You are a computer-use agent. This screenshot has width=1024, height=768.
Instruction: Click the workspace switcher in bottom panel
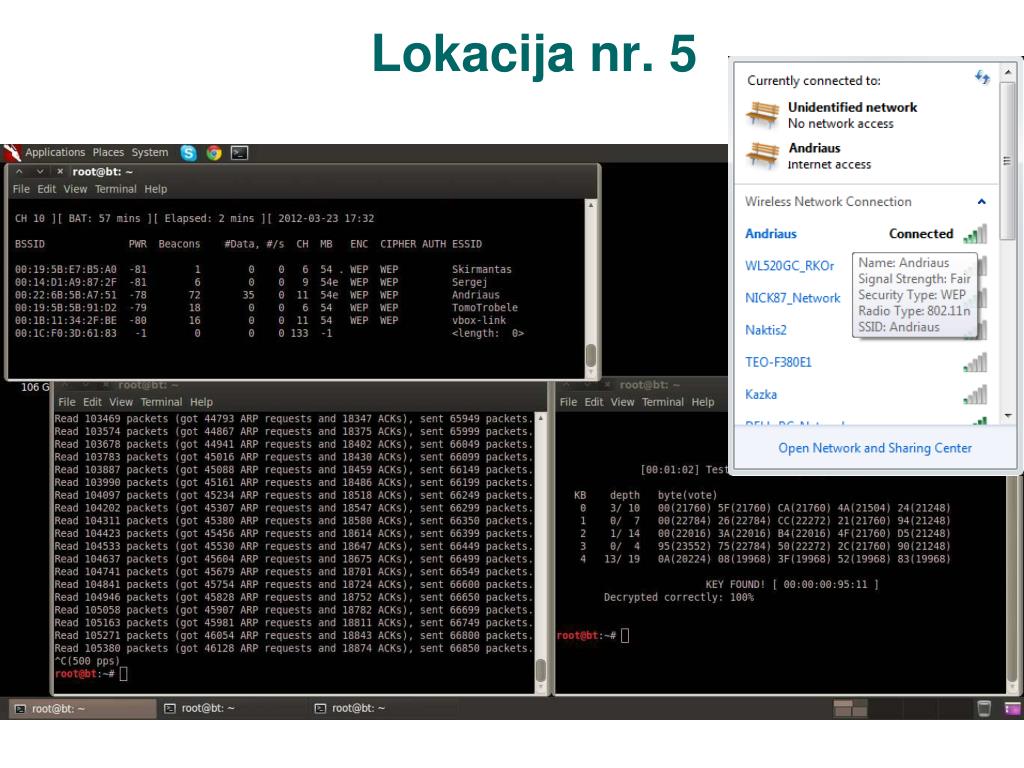(850, 708)
